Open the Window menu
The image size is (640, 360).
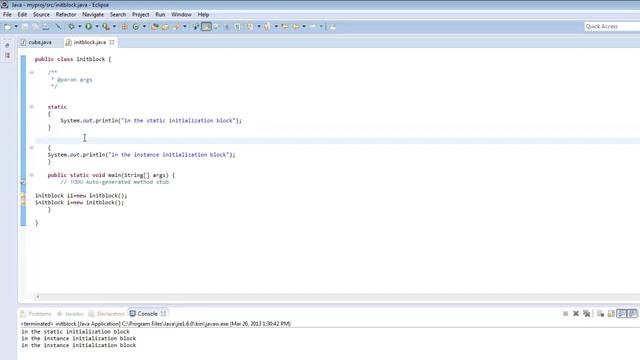click(x=181, y=14)
